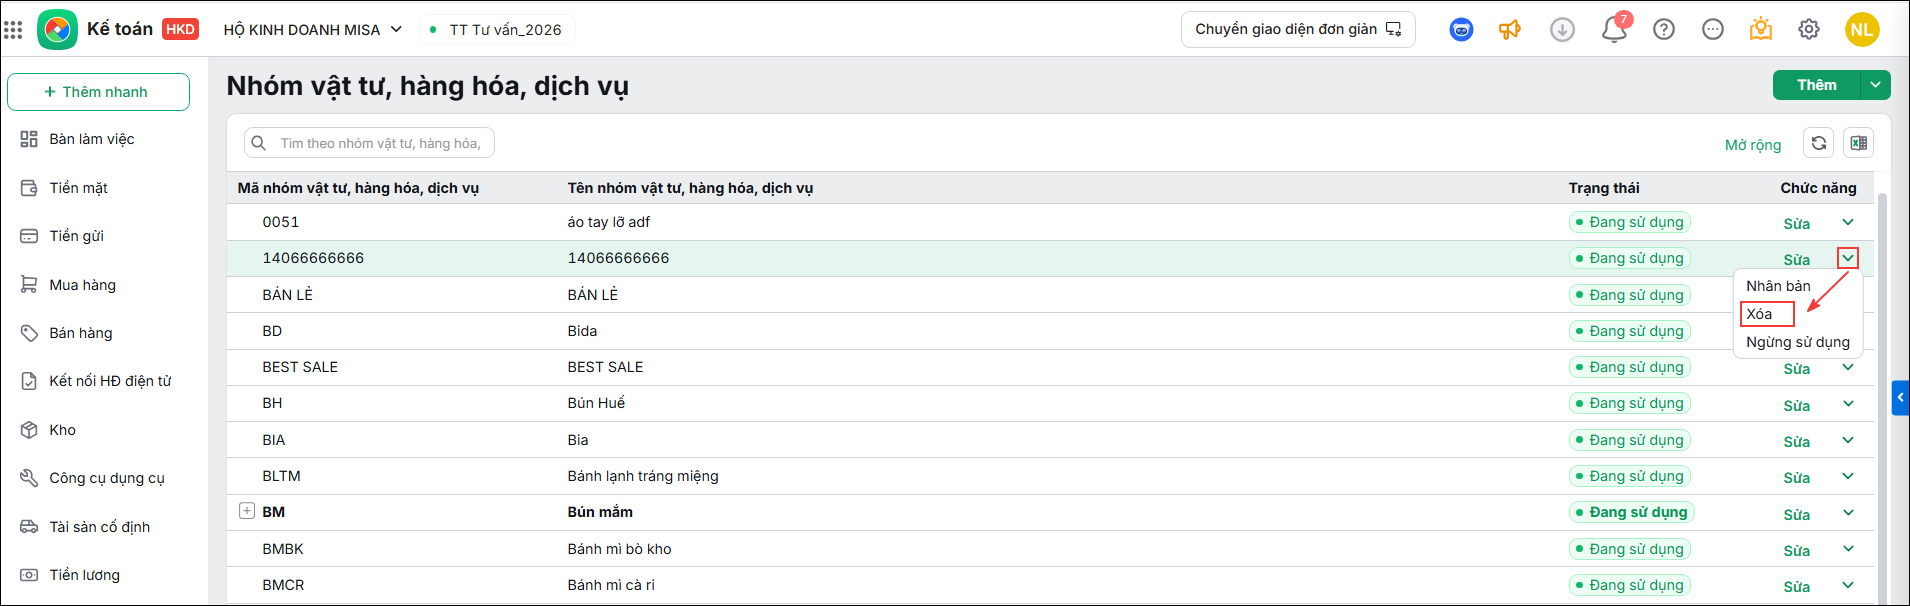The width and height of the screenshot is (1910, 606).
Task: Open function dropdown for BLTM row
Action: 1848,476
